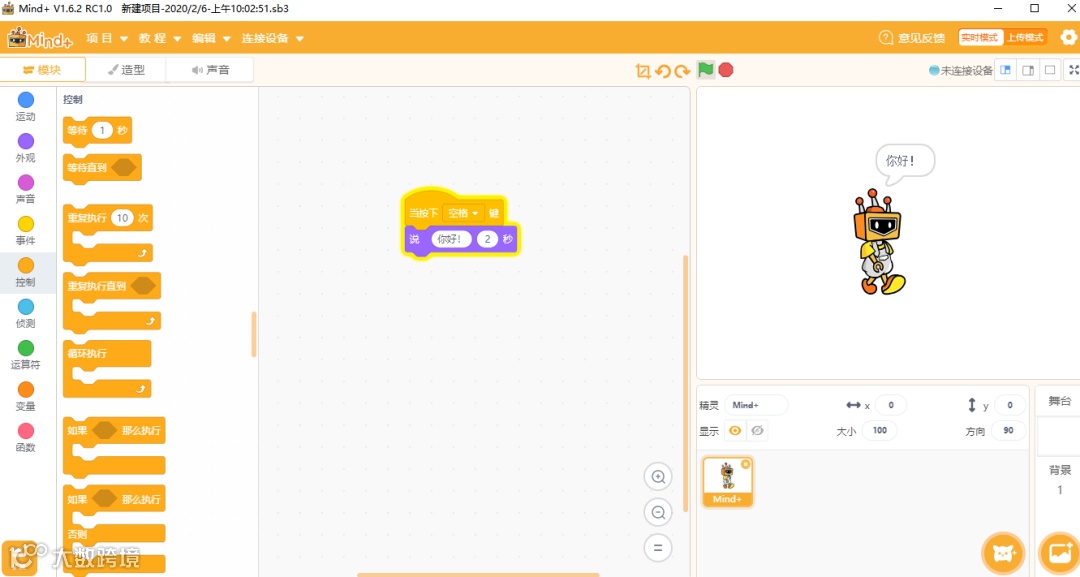Viewport: 1080px width, 577px height.
Task: Select the 运算符 category circle
Action: pos(25,348)
